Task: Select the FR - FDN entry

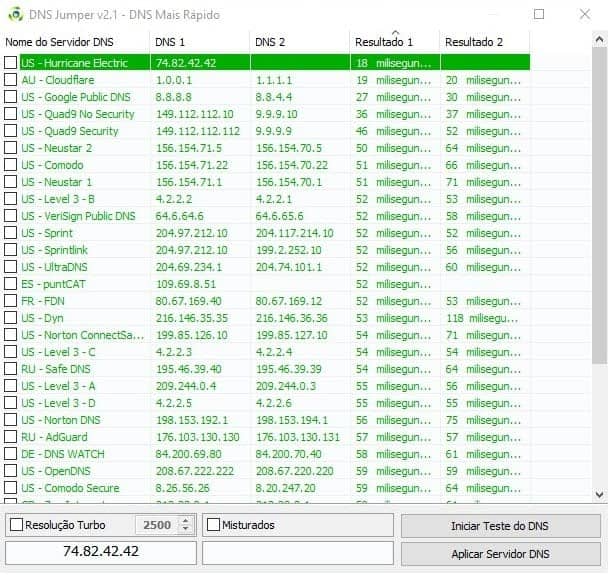Action: pyautogui.click(x=43, y=301)
